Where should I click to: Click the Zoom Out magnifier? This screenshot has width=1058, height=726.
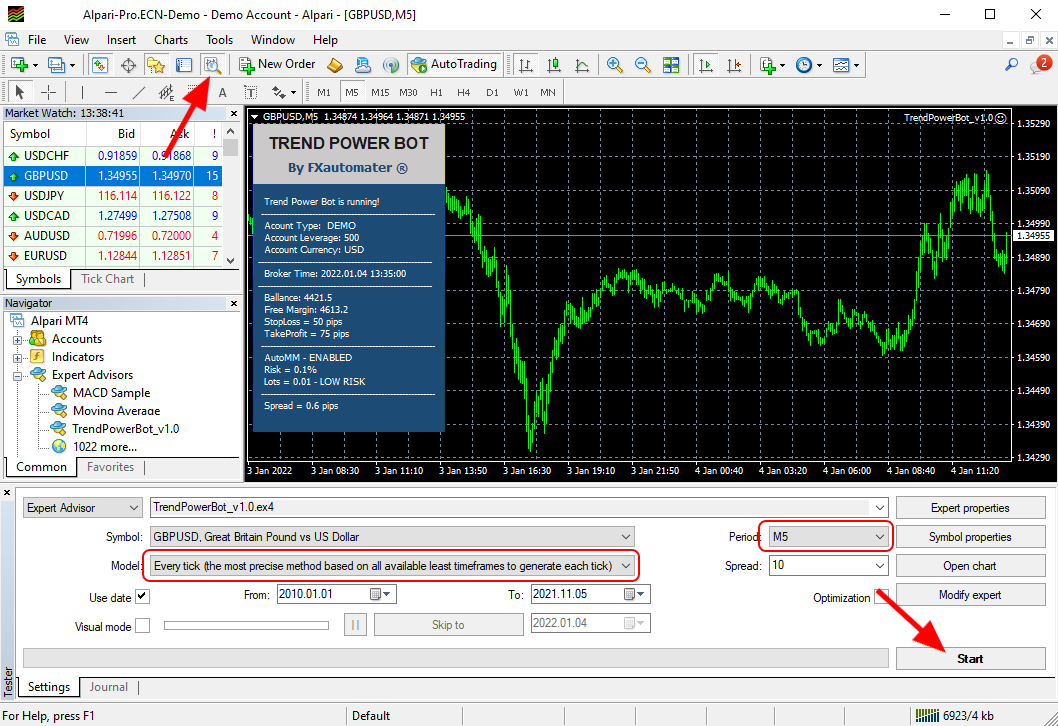(642, 65)
